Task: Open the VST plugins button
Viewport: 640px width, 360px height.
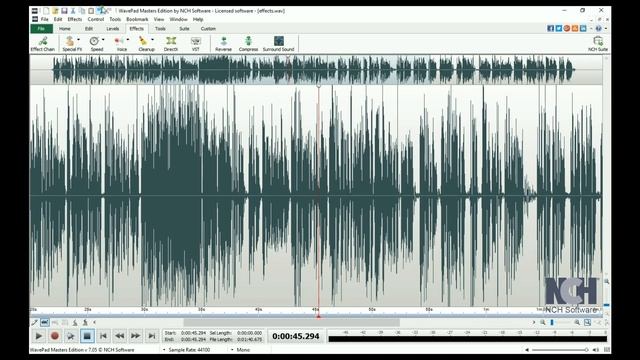Action: tap(196, 44)
